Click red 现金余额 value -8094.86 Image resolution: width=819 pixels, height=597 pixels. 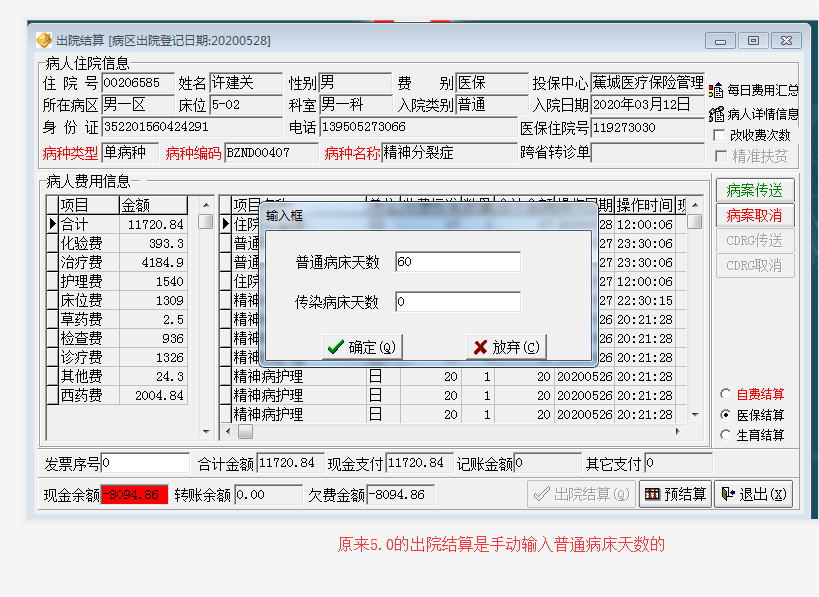(x=134, y=495)
